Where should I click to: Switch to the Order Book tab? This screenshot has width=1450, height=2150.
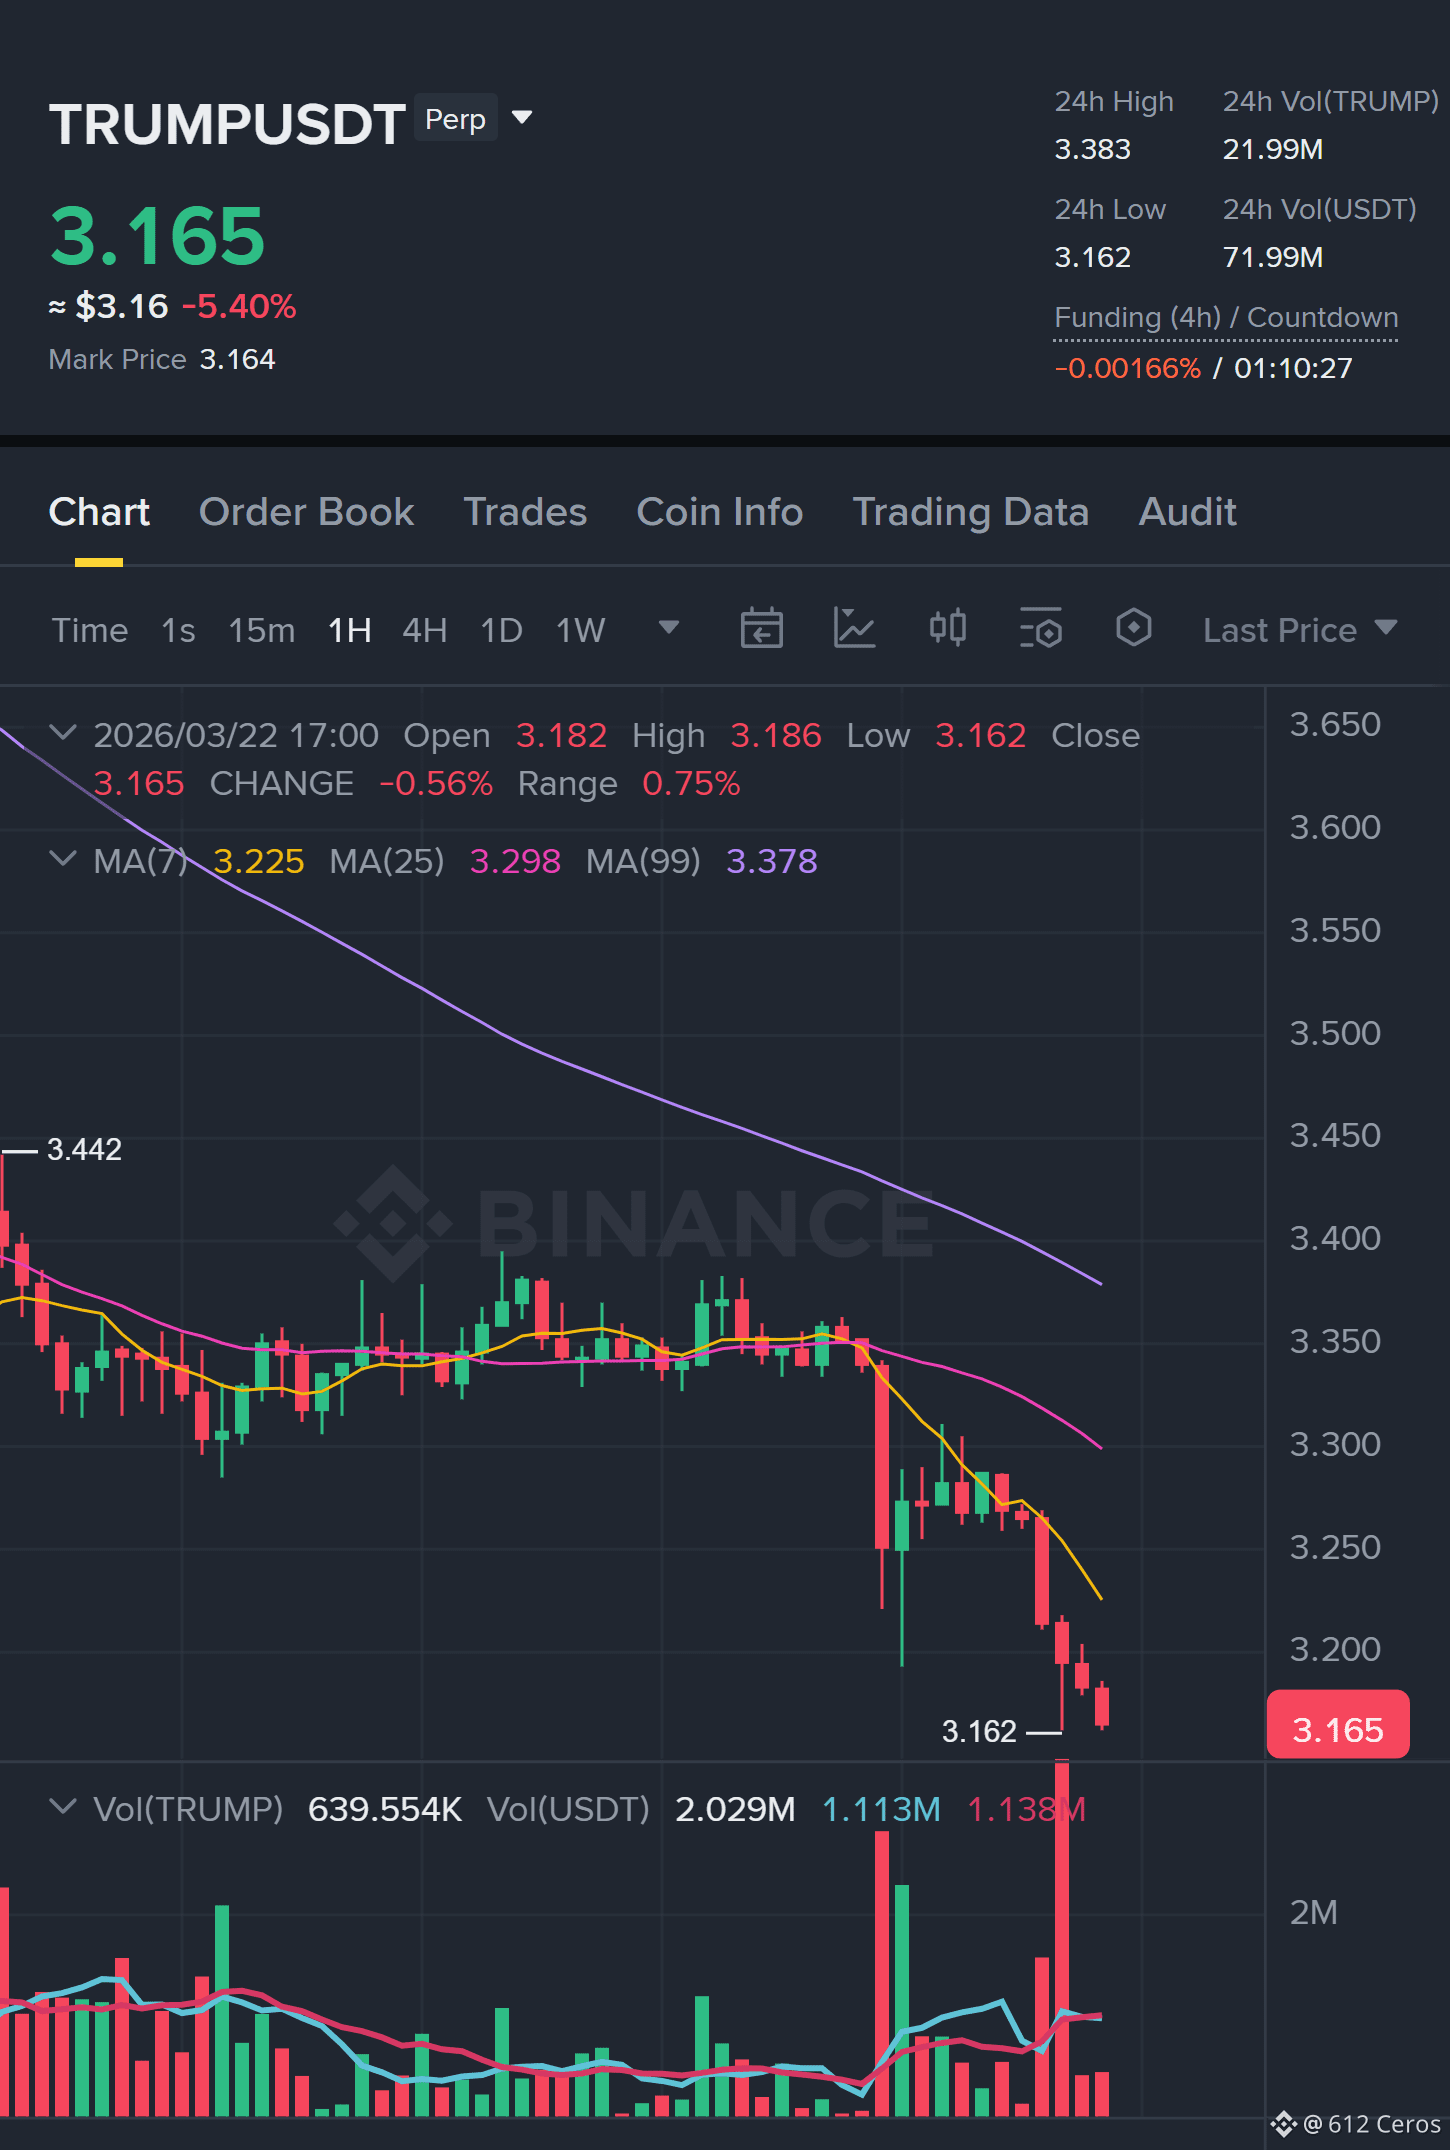[x=306, y=512]
